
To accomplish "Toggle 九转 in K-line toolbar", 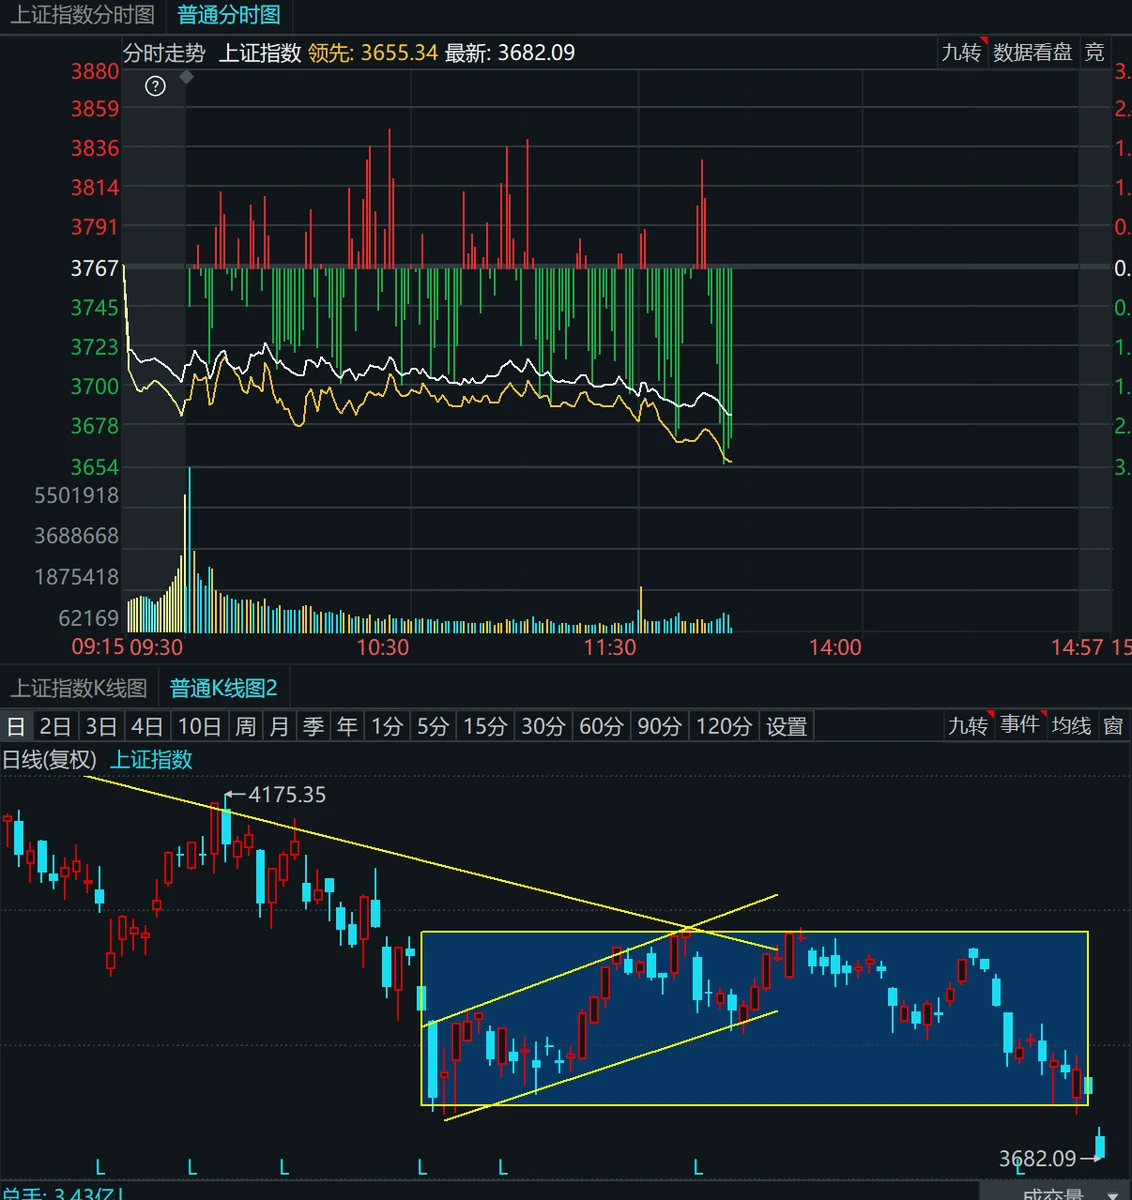I will [x=968, y=725].
